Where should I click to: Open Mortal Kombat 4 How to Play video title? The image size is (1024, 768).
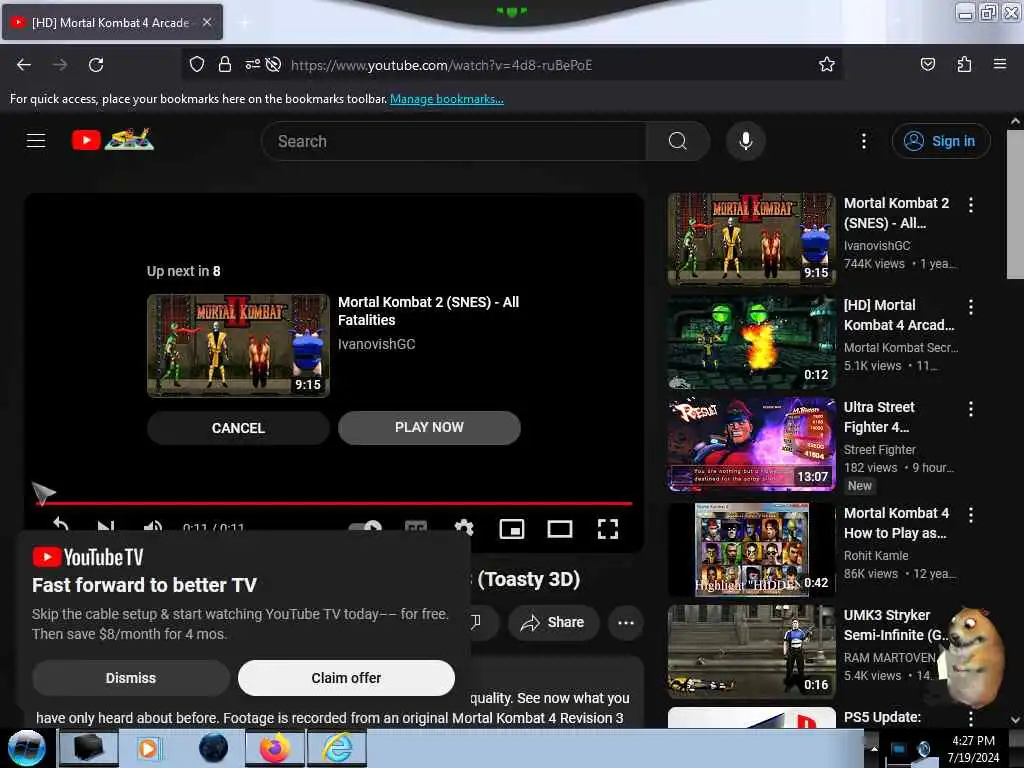click(x=896, y=523)
